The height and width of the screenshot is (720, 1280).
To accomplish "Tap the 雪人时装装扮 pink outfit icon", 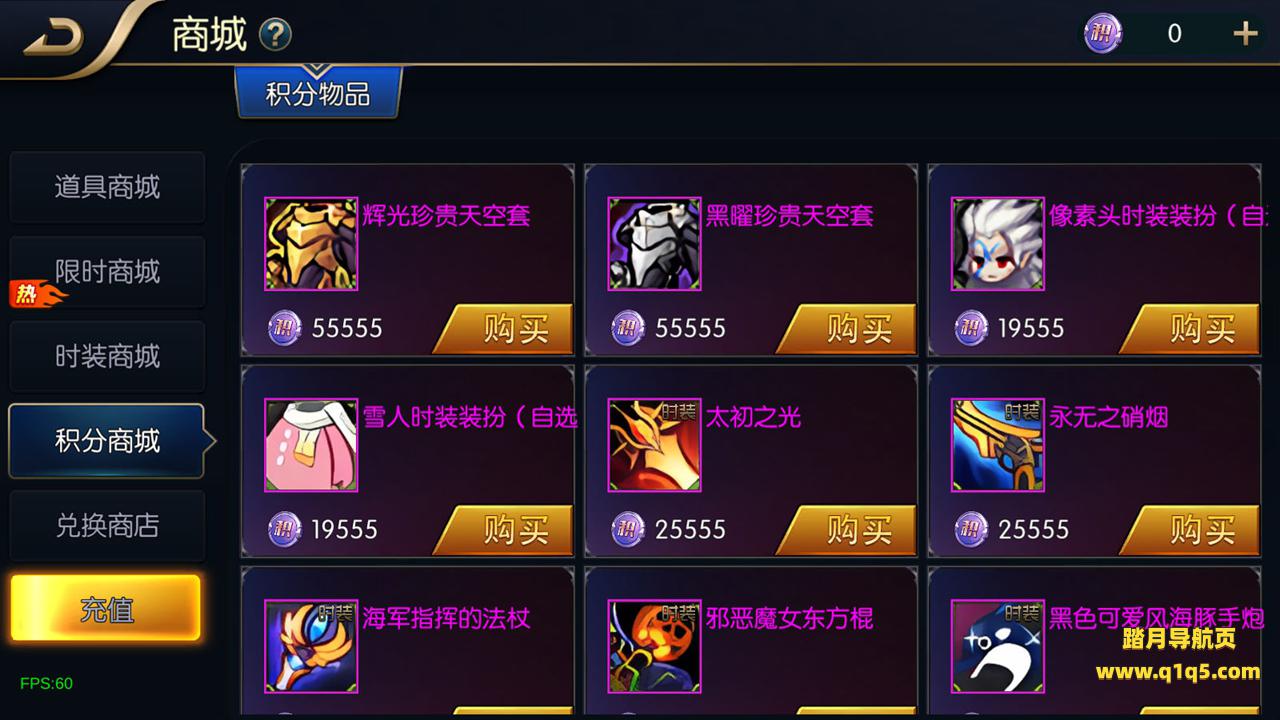I will [x=311, y=445].
